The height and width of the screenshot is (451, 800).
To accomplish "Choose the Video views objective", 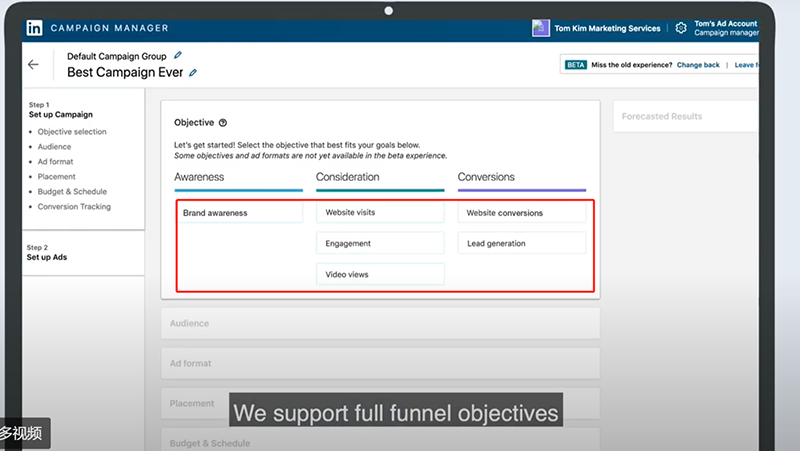I will [380, 274].
